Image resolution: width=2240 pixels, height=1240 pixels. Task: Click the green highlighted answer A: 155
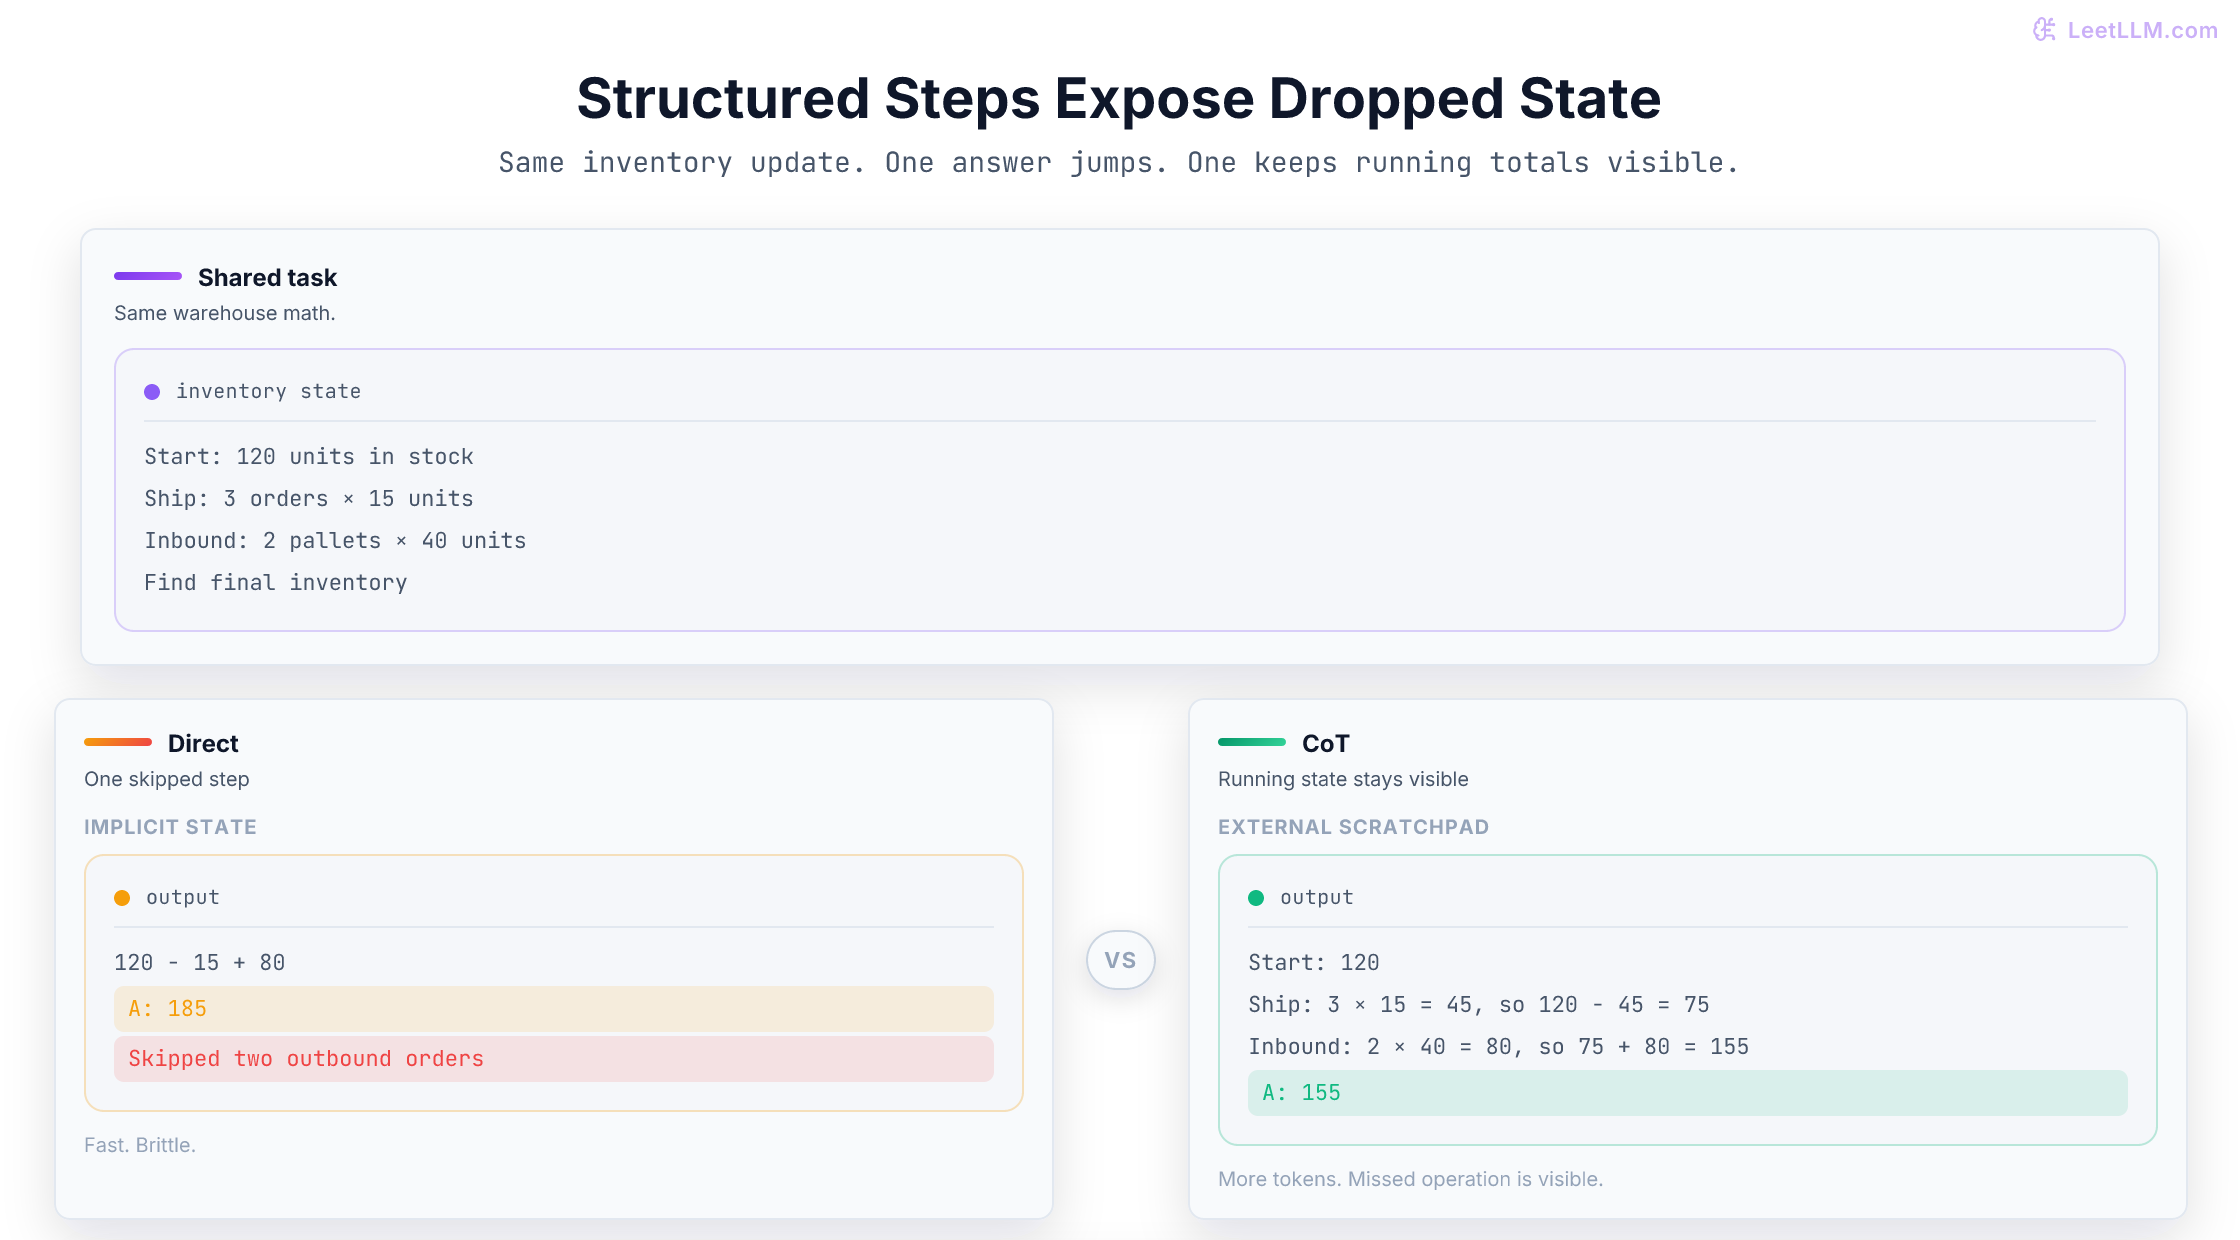coord(1688,1093)
